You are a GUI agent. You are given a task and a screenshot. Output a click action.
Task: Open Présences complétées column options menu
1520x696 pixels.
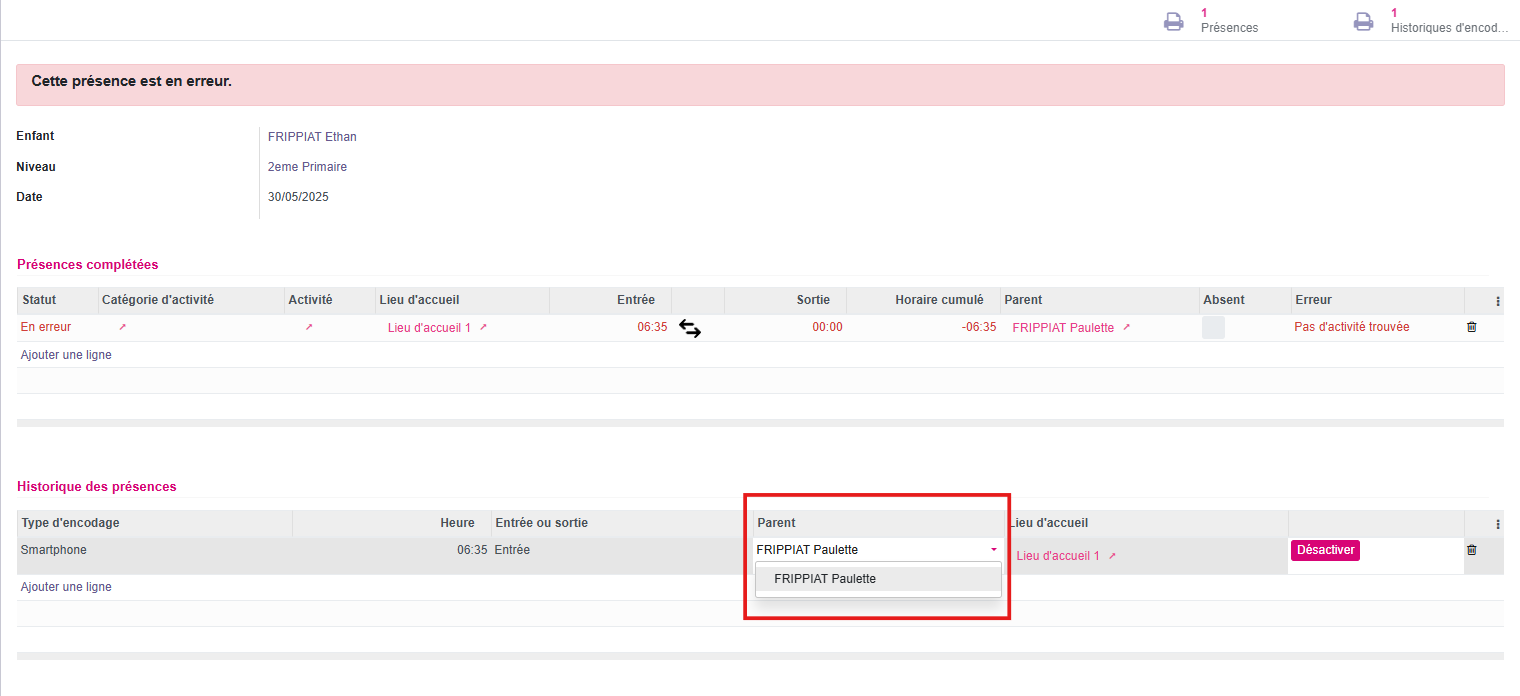(1497, 301)
